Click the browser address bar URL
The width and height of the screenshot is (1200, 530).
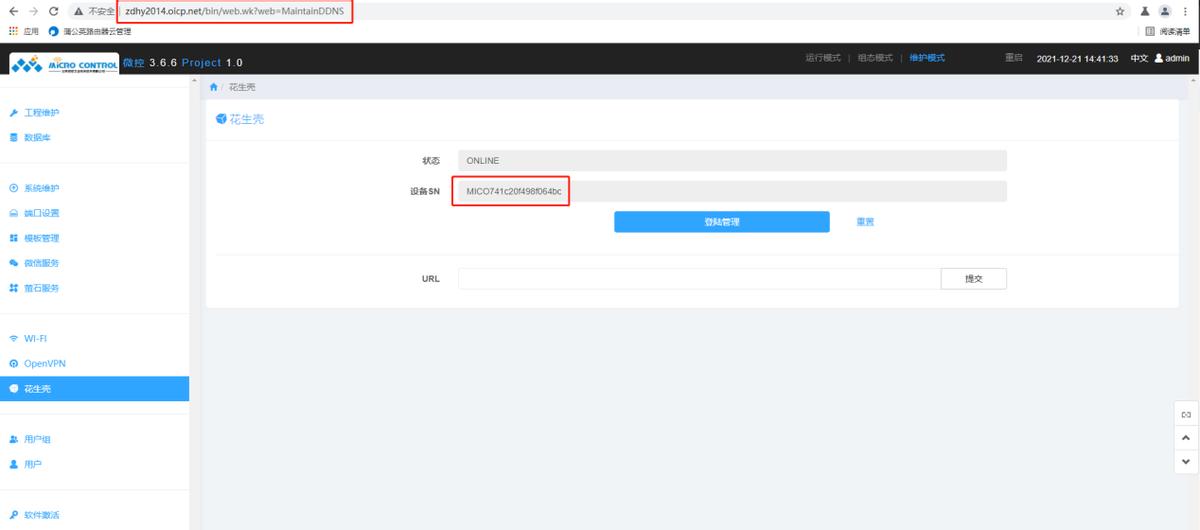[x=235, y=11]
